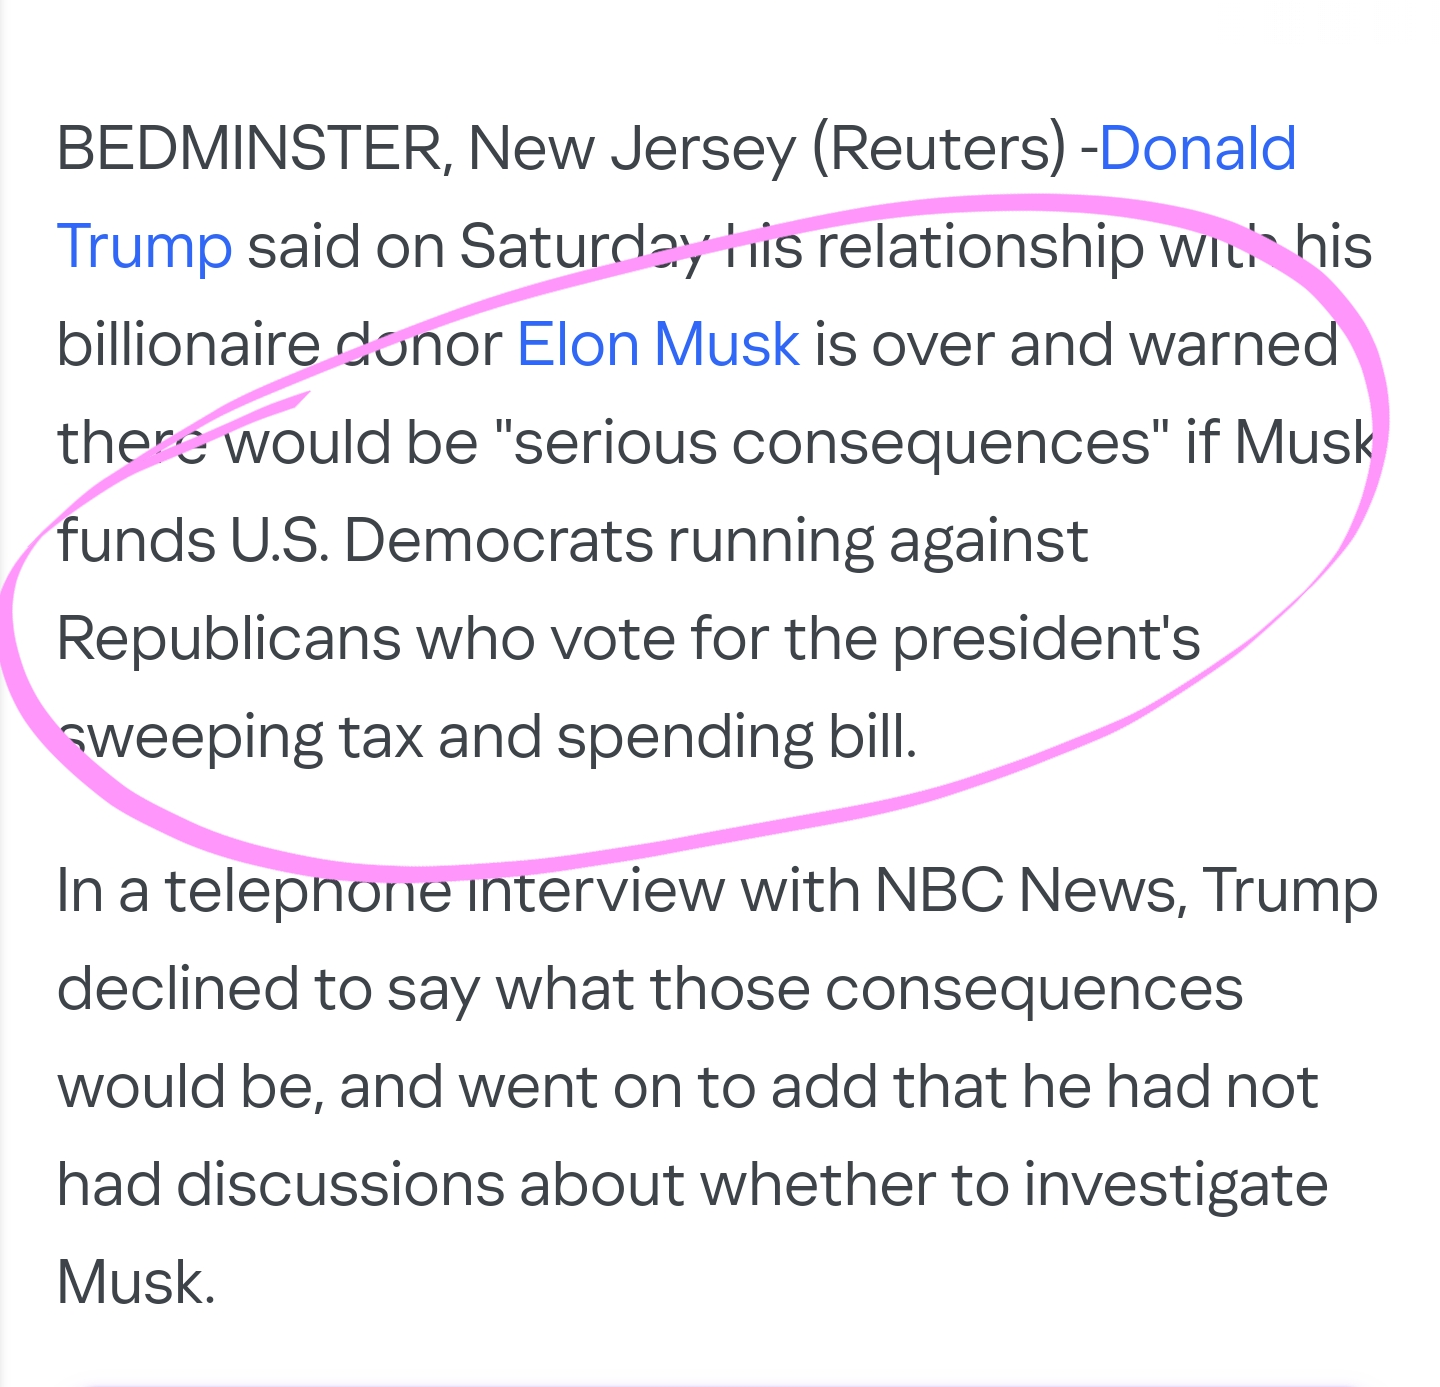Click the word "Democrats"
Image resolution: width=1440 pixels, height=1387 pixels.
click(x=497, y=541)
